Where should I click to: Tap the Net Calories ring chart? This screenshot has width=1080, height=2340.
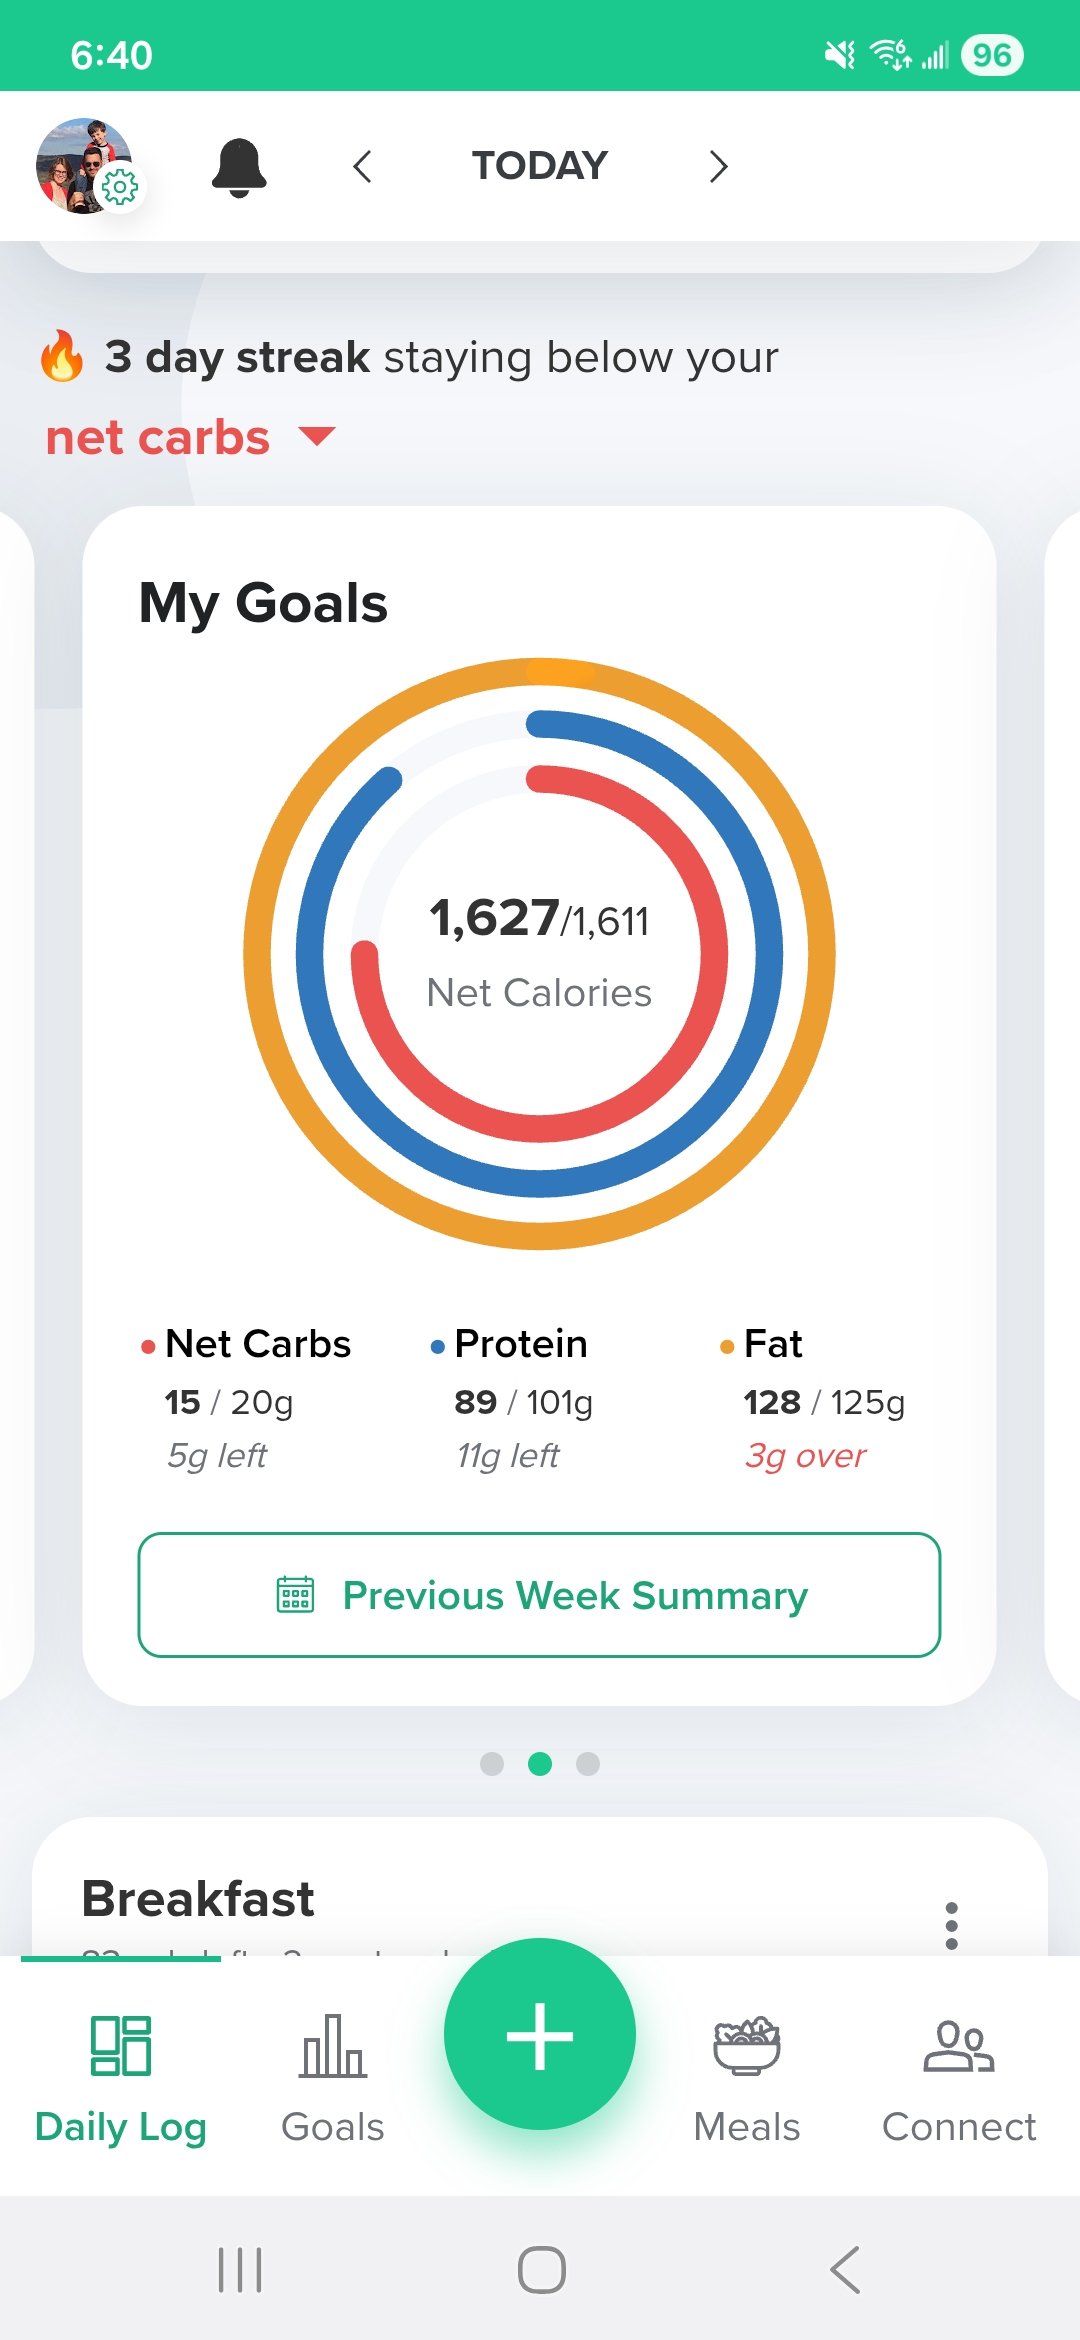point(539,953)
